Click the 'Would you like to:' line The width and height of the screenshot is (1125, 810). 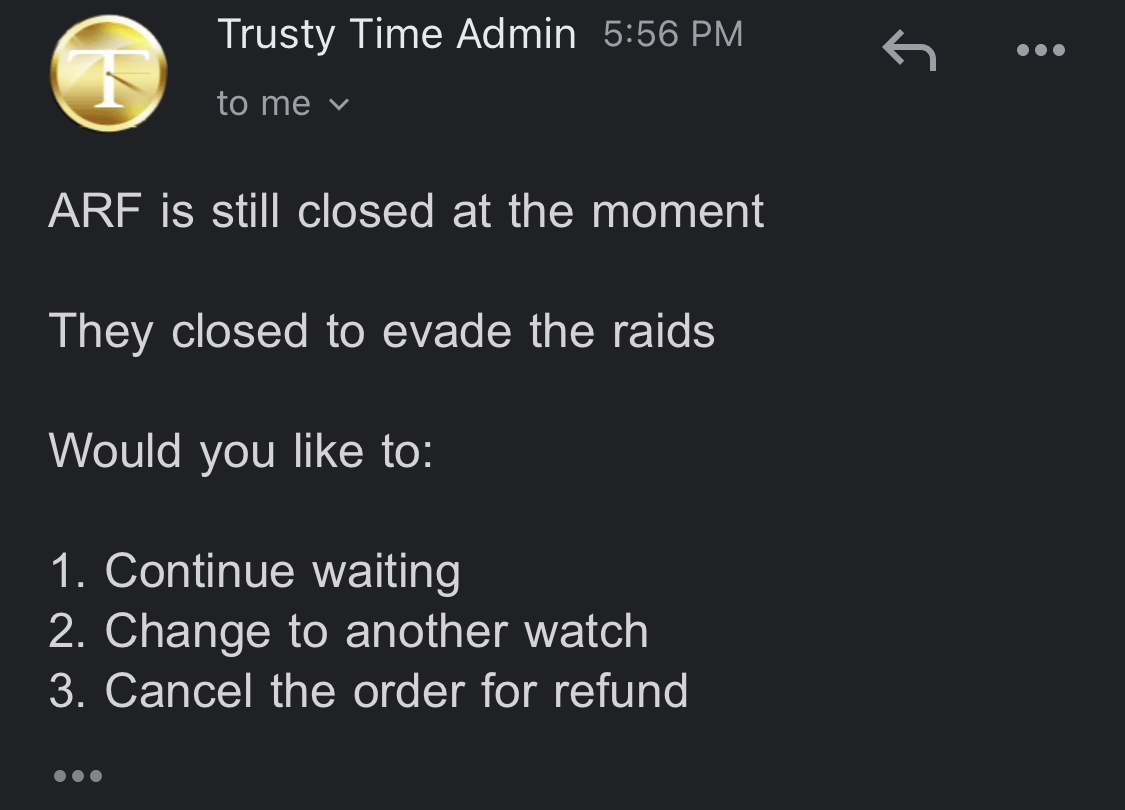point(241,451)
